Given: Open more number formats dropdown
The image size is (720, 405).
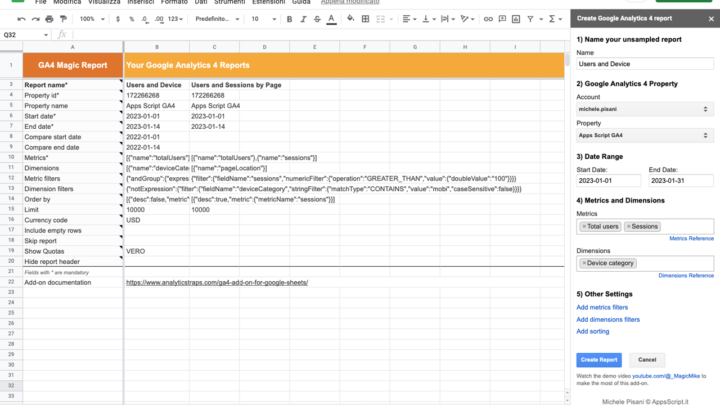Looking at the screenshot, I should [x=175, y=19].
